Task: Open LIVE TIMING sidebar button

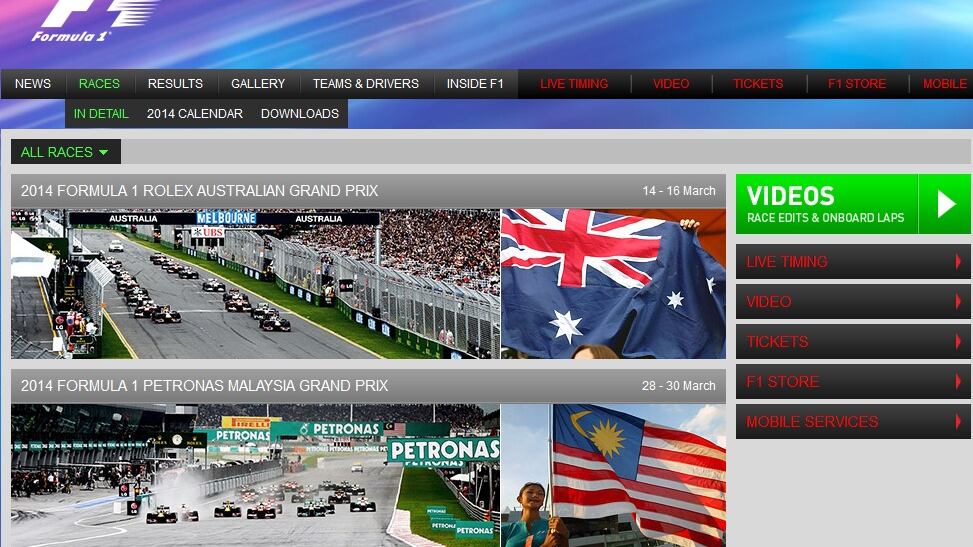Action: click(853, 261)
